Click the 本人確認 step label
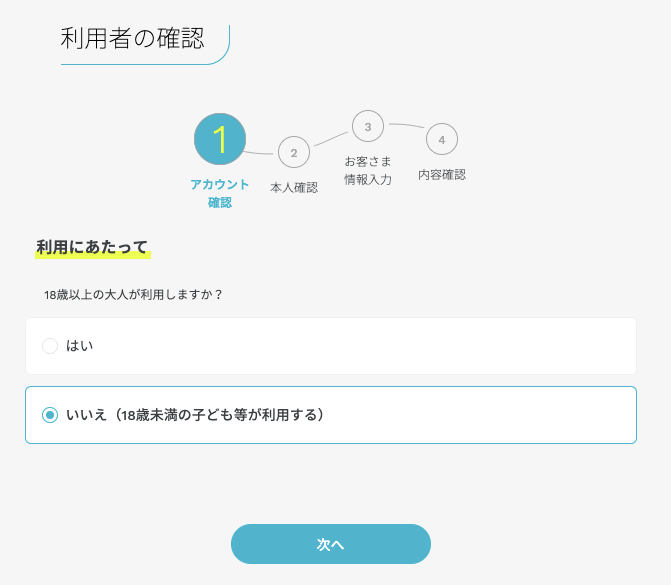The height and width of the screenshot is (585, 671). click(x=294, y=187)
